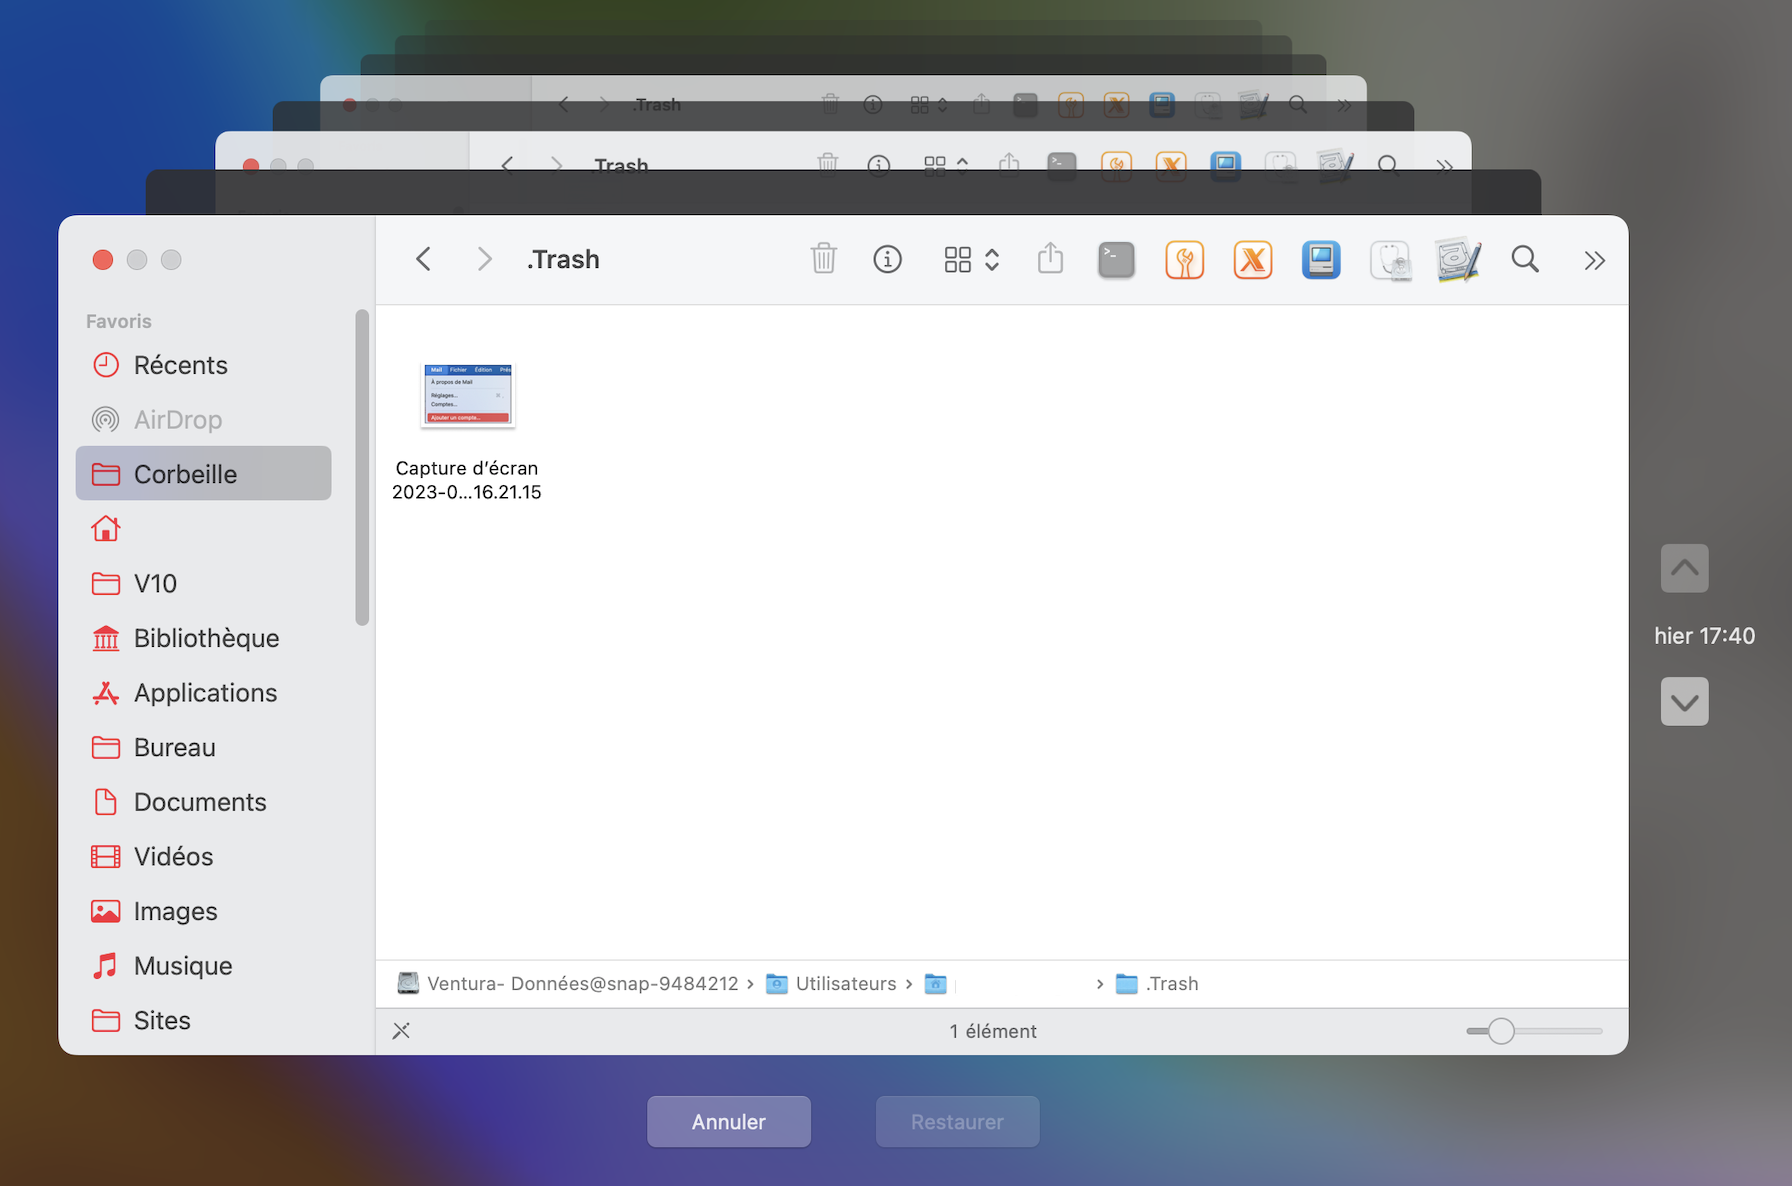
Task: Open Musique in the sidebar
Action: [x=203, y=966]
